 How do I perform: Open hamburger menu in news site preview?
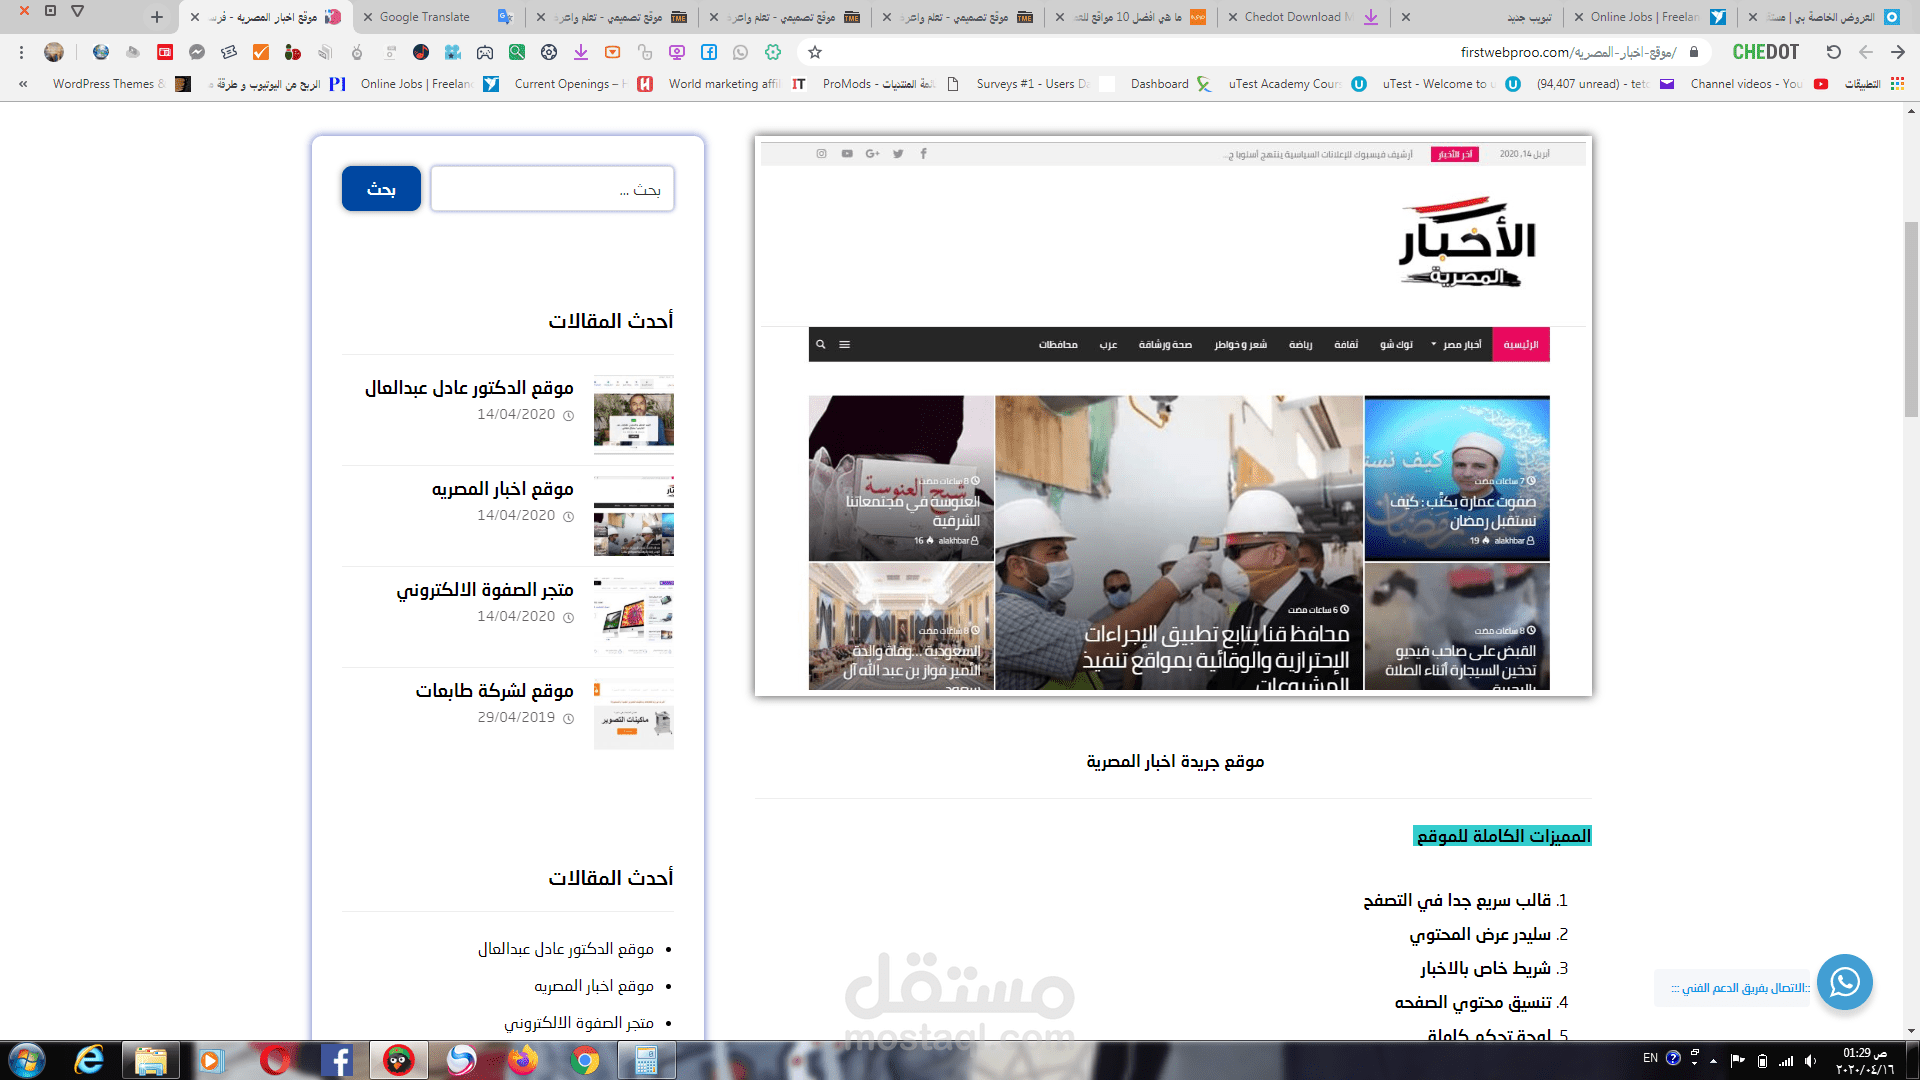tap(845, 345)
